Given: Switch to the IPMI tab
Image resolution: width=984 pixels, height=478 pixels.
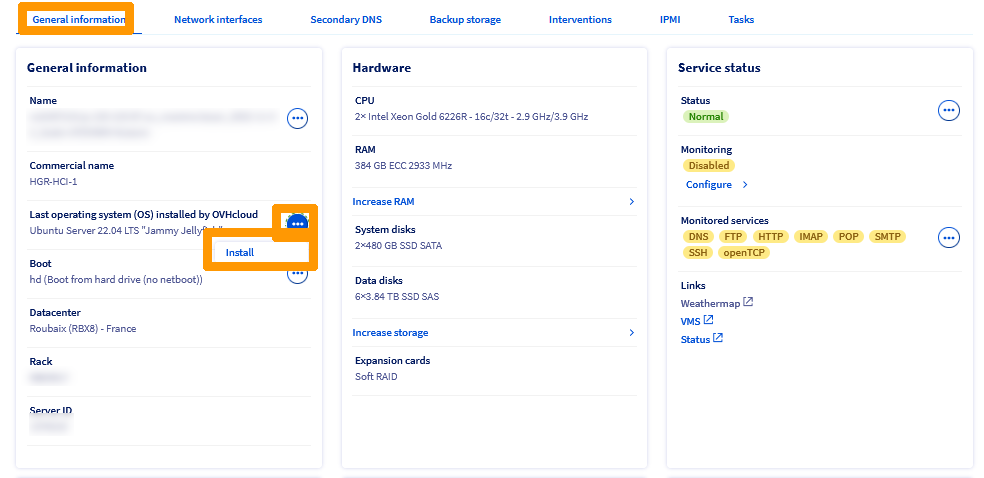Looking at the screenshot, I should (670, 19).
